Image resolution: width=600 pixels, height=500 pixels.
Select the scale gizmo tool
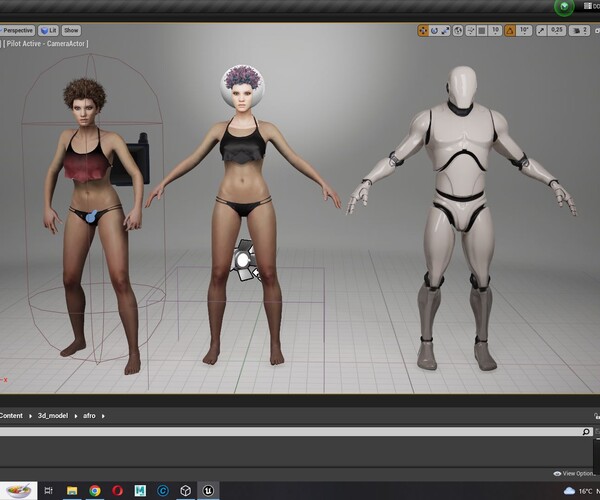[x=445, y=31]
